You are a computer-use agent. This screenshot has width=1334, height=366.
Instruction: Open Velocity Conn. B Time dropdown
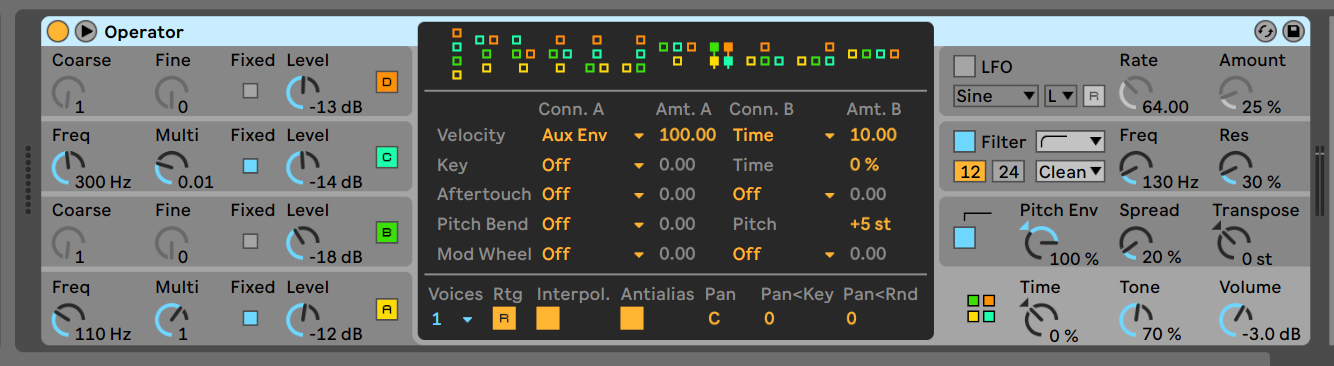(783, 135)
